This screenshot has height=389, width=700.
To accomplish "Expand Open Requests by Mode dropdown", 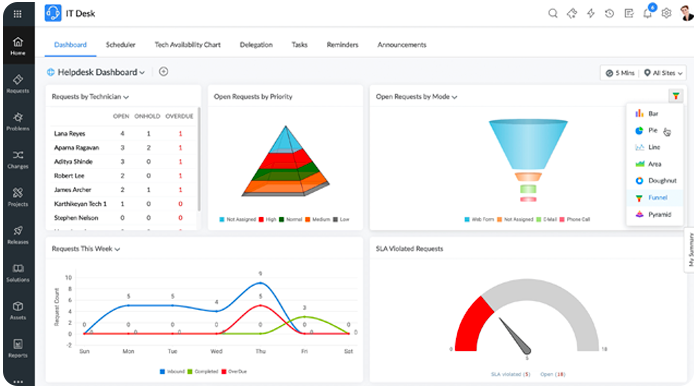I will pos(454,97).
